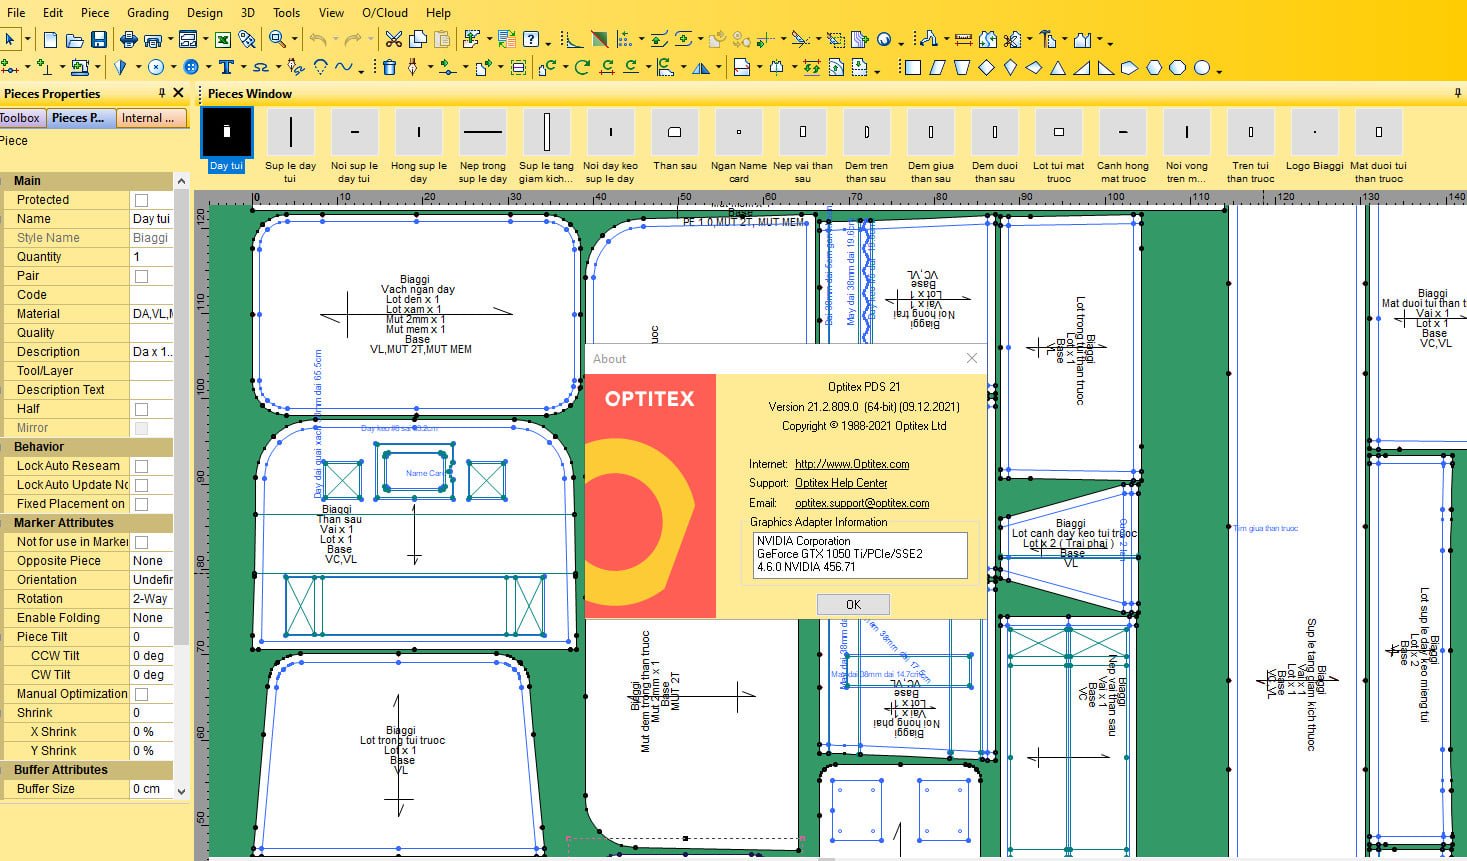Enable the Pair checkbox
This screenshot has height=861, width=1467.
click(x=141, y=276)
